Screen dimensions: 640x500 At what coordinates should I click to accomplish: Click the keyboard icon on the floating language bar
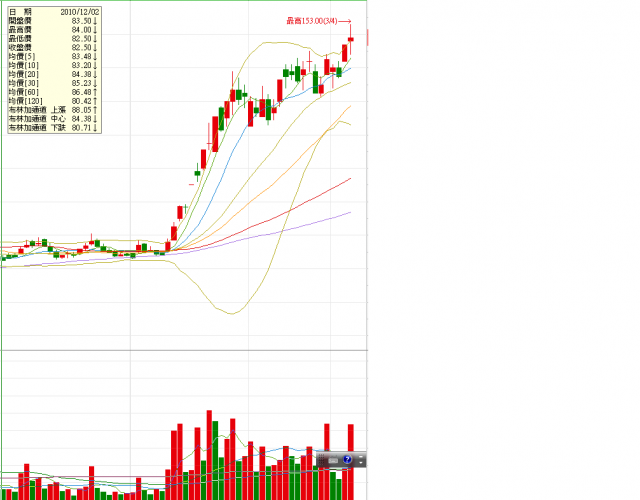pyautogui.click(x=333, y=460)
